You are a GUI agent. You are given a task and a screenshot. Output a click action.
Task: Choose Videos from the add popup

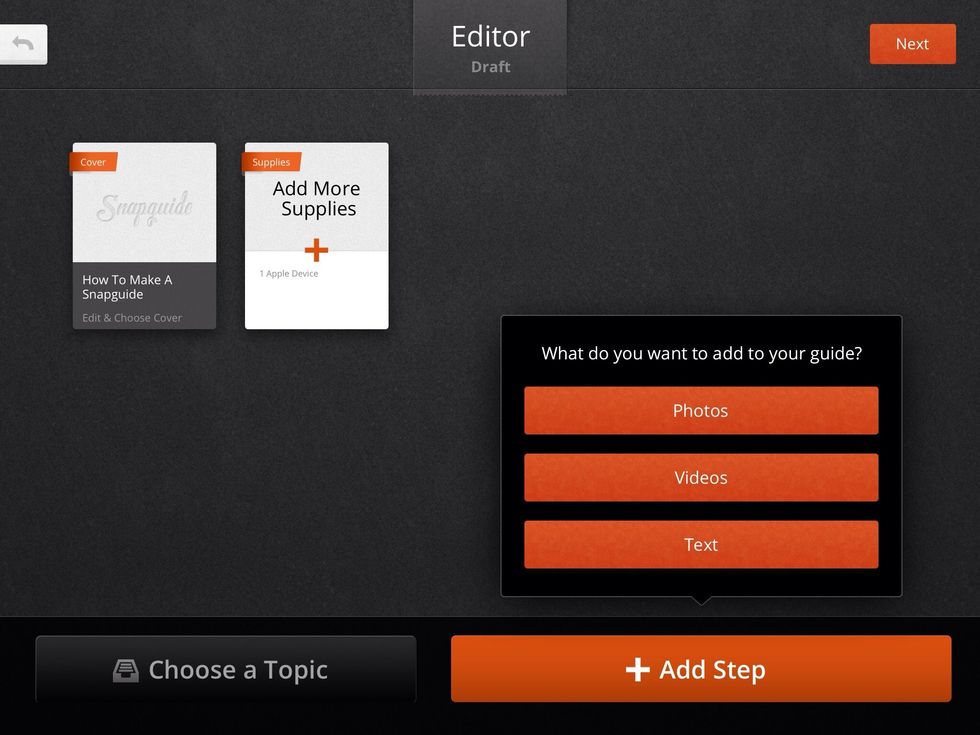pos(700,478)
